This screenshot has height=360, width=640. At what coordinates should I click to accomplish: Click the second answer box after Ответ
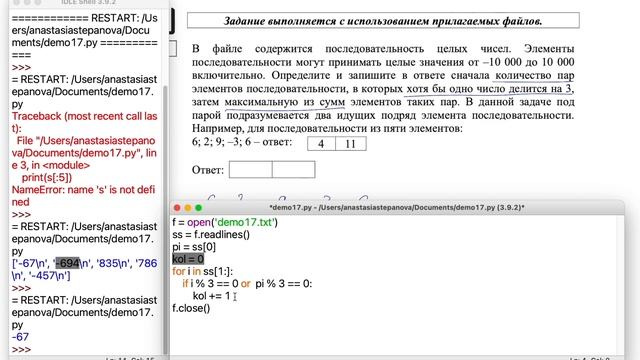(x=293, y=169)
